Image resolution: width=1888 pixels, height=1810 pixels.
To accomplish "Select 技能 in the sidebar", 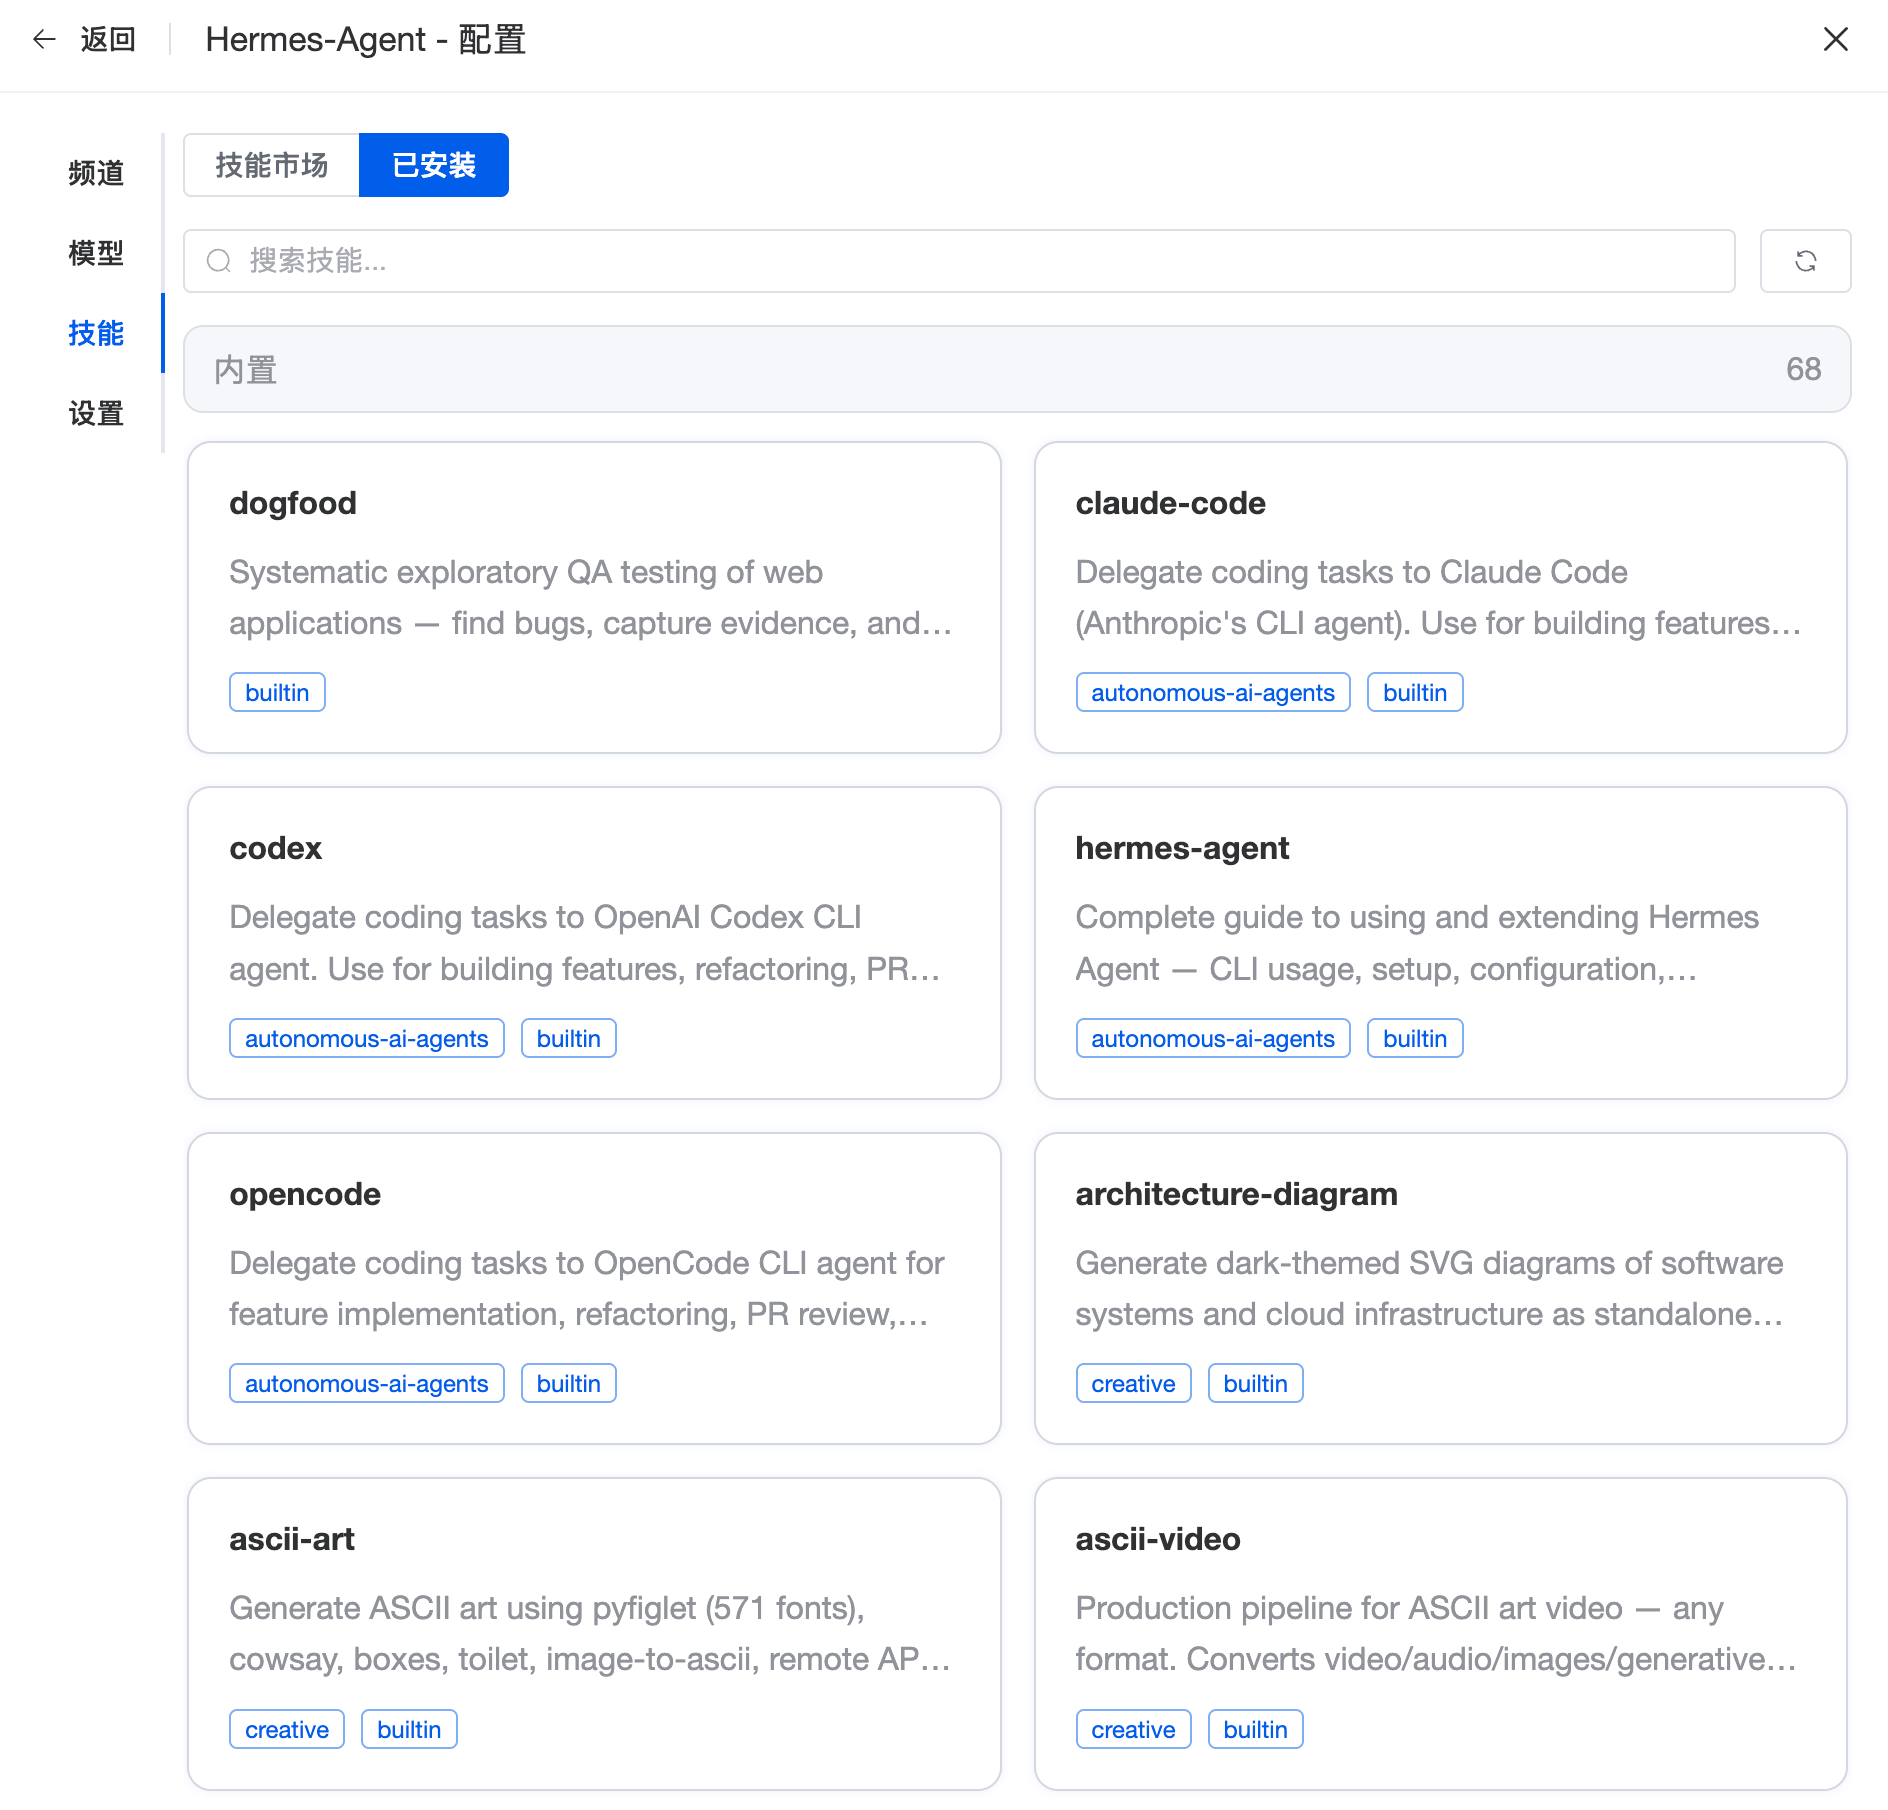I will (96, 333).
